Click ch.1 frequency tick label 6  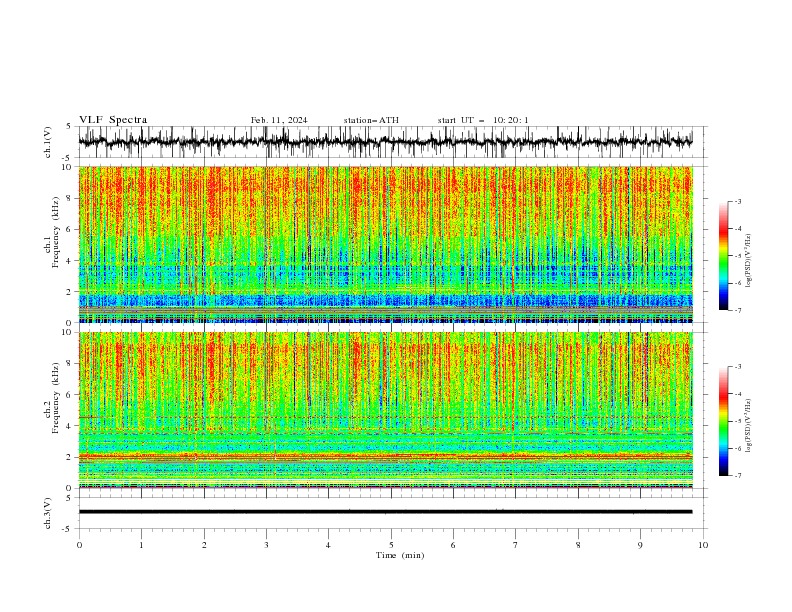[69, 229]
